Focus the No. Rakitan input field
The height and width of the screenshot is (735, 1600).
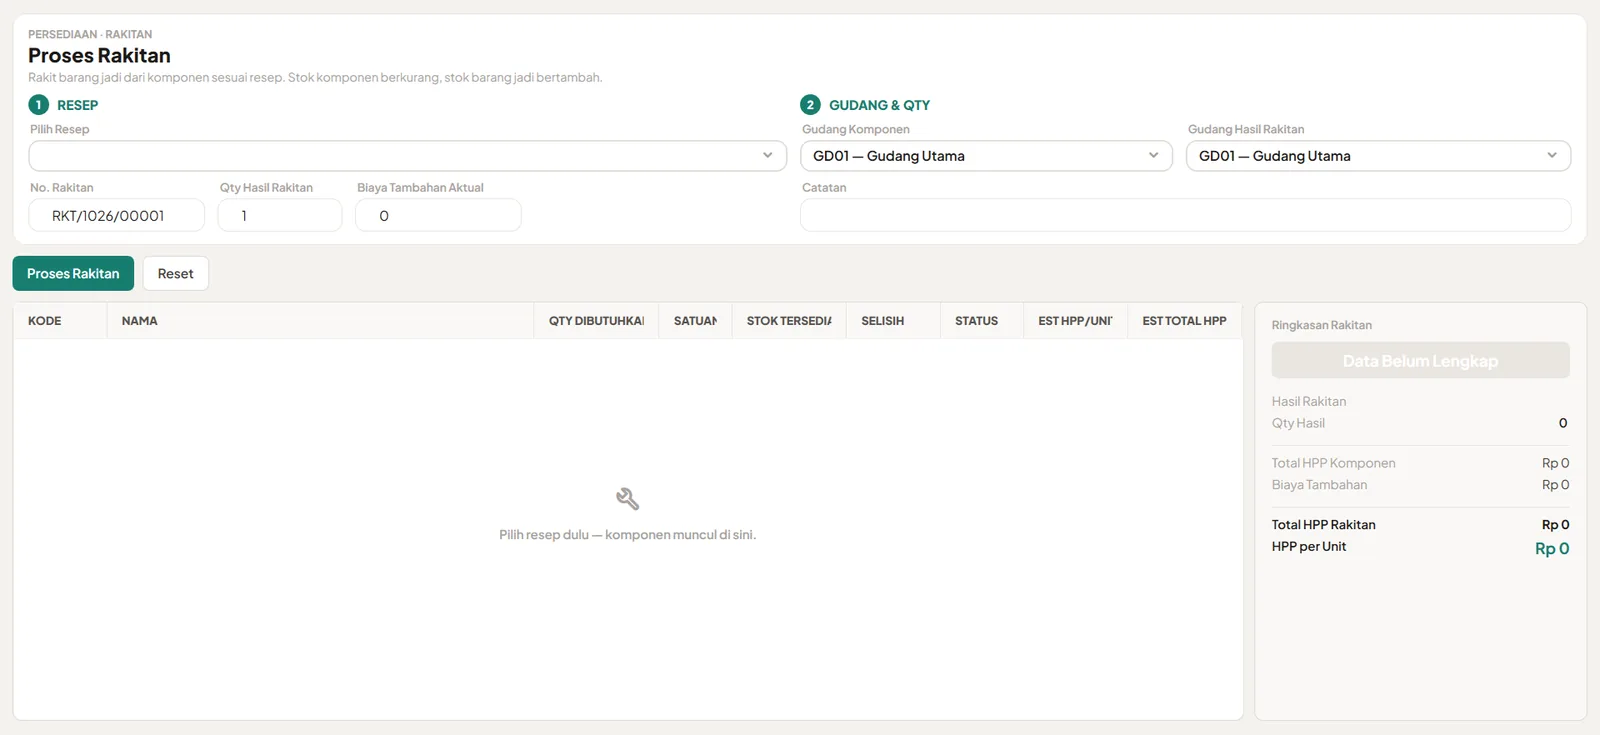(117, 215)
